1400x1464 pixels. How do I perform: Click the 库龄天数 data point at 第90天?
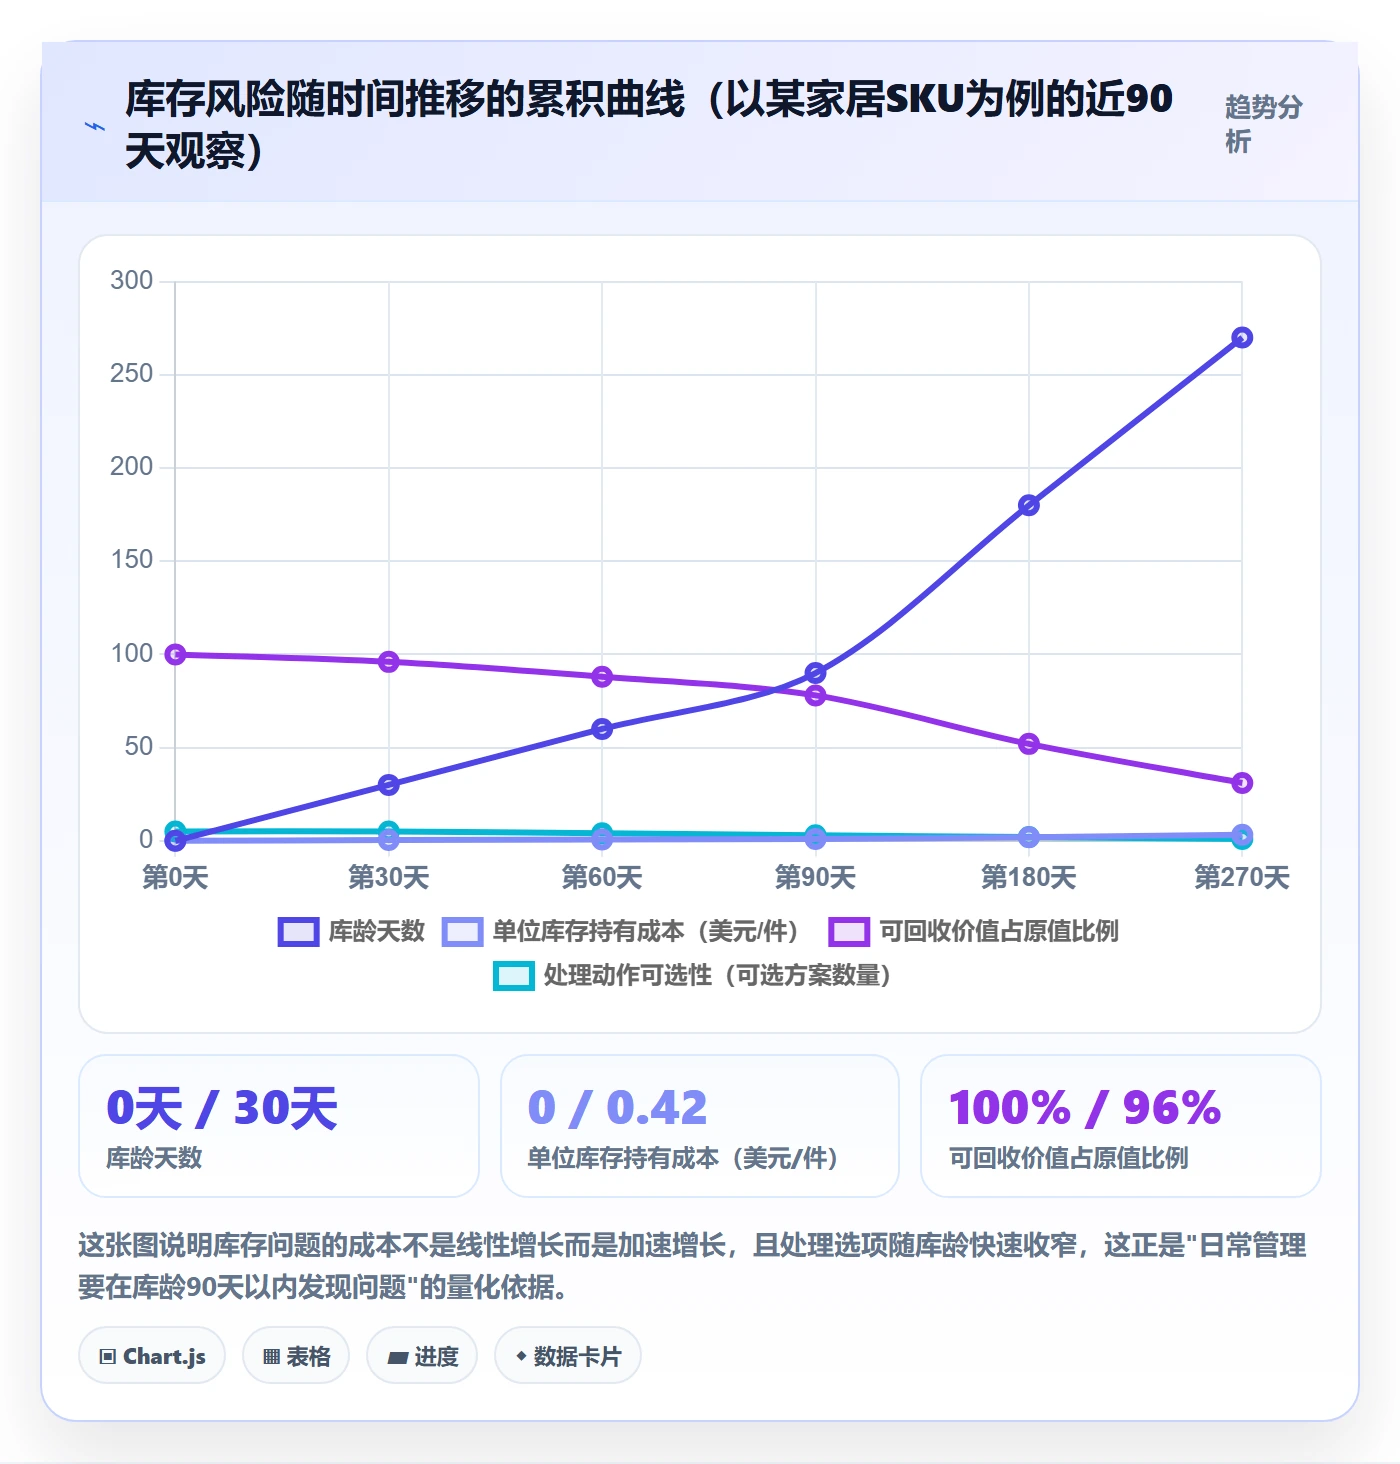816,673
